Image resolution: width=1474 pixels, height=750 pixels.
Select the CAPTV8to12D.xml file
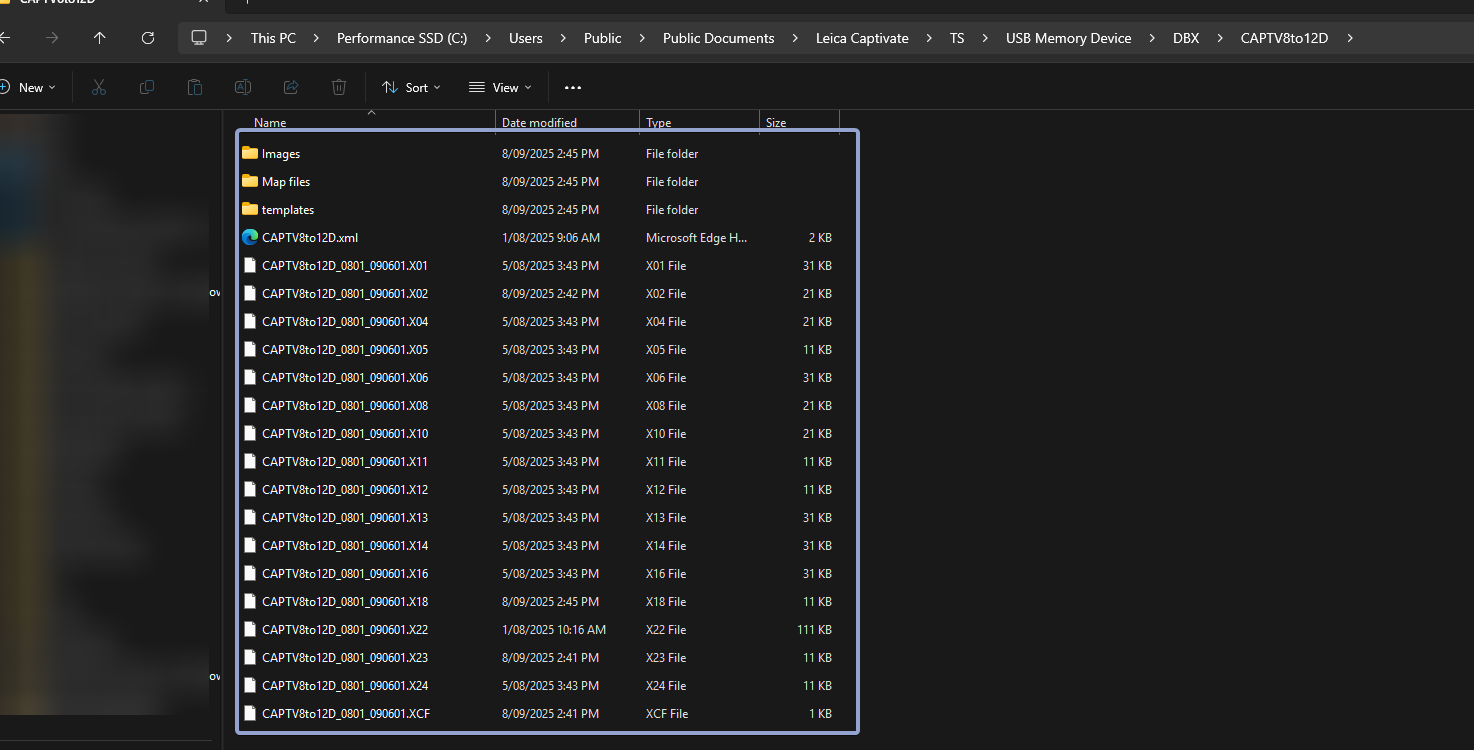[309, 238]
